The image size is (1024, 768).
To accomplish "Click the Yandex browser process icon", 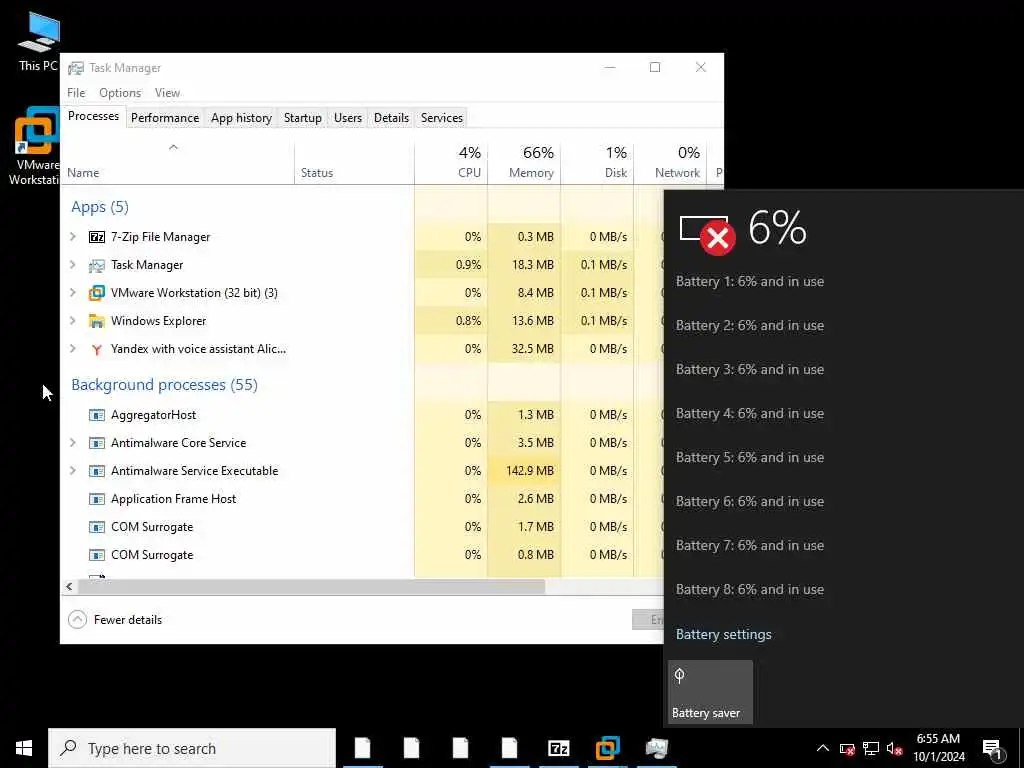I will pyautogui.click(x=97, y=349).
